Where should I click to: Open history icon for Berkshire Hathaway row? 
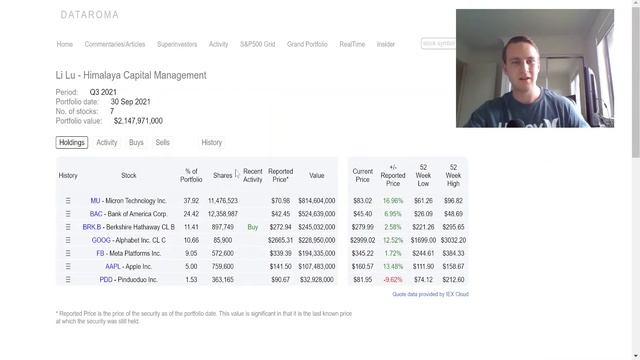pyautogui.click(x=68, y=227)
